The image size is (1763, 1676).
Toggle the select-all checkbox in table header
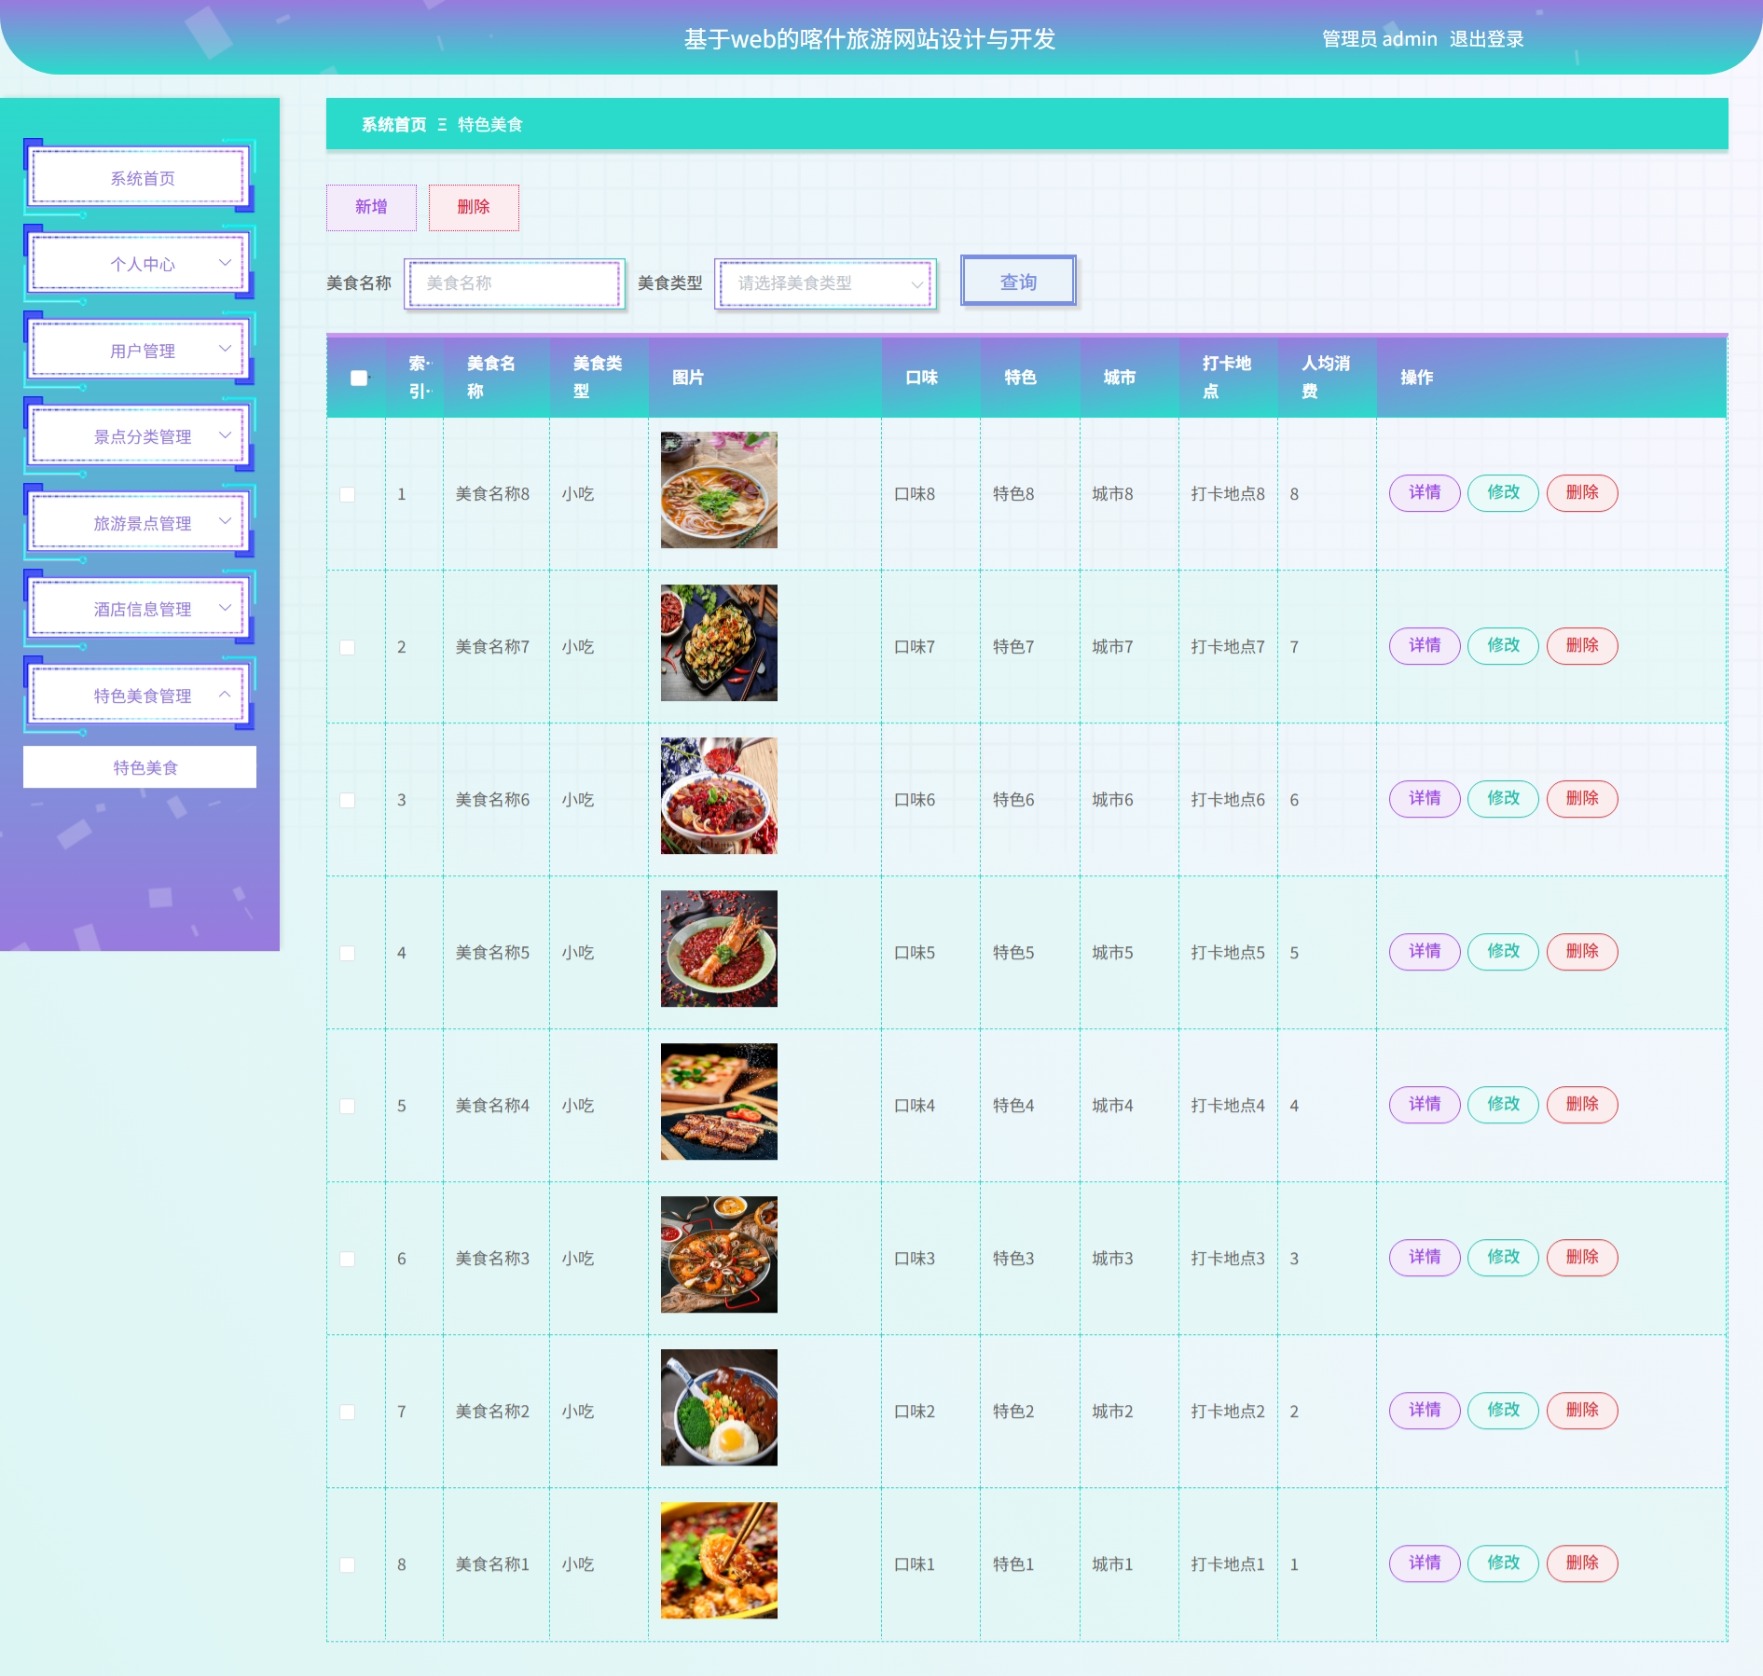[358, 378]
